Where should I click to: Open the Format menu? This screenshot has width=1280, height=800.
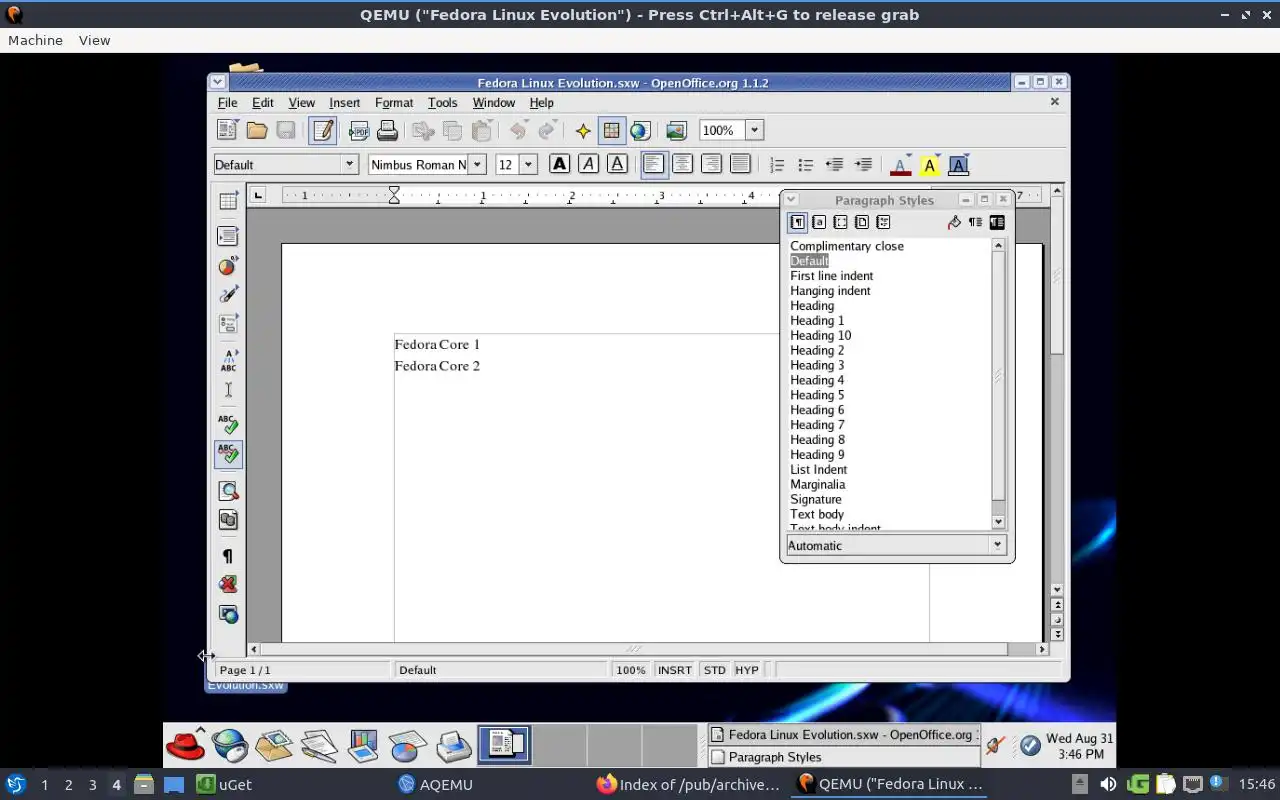(x=394, y=102)
